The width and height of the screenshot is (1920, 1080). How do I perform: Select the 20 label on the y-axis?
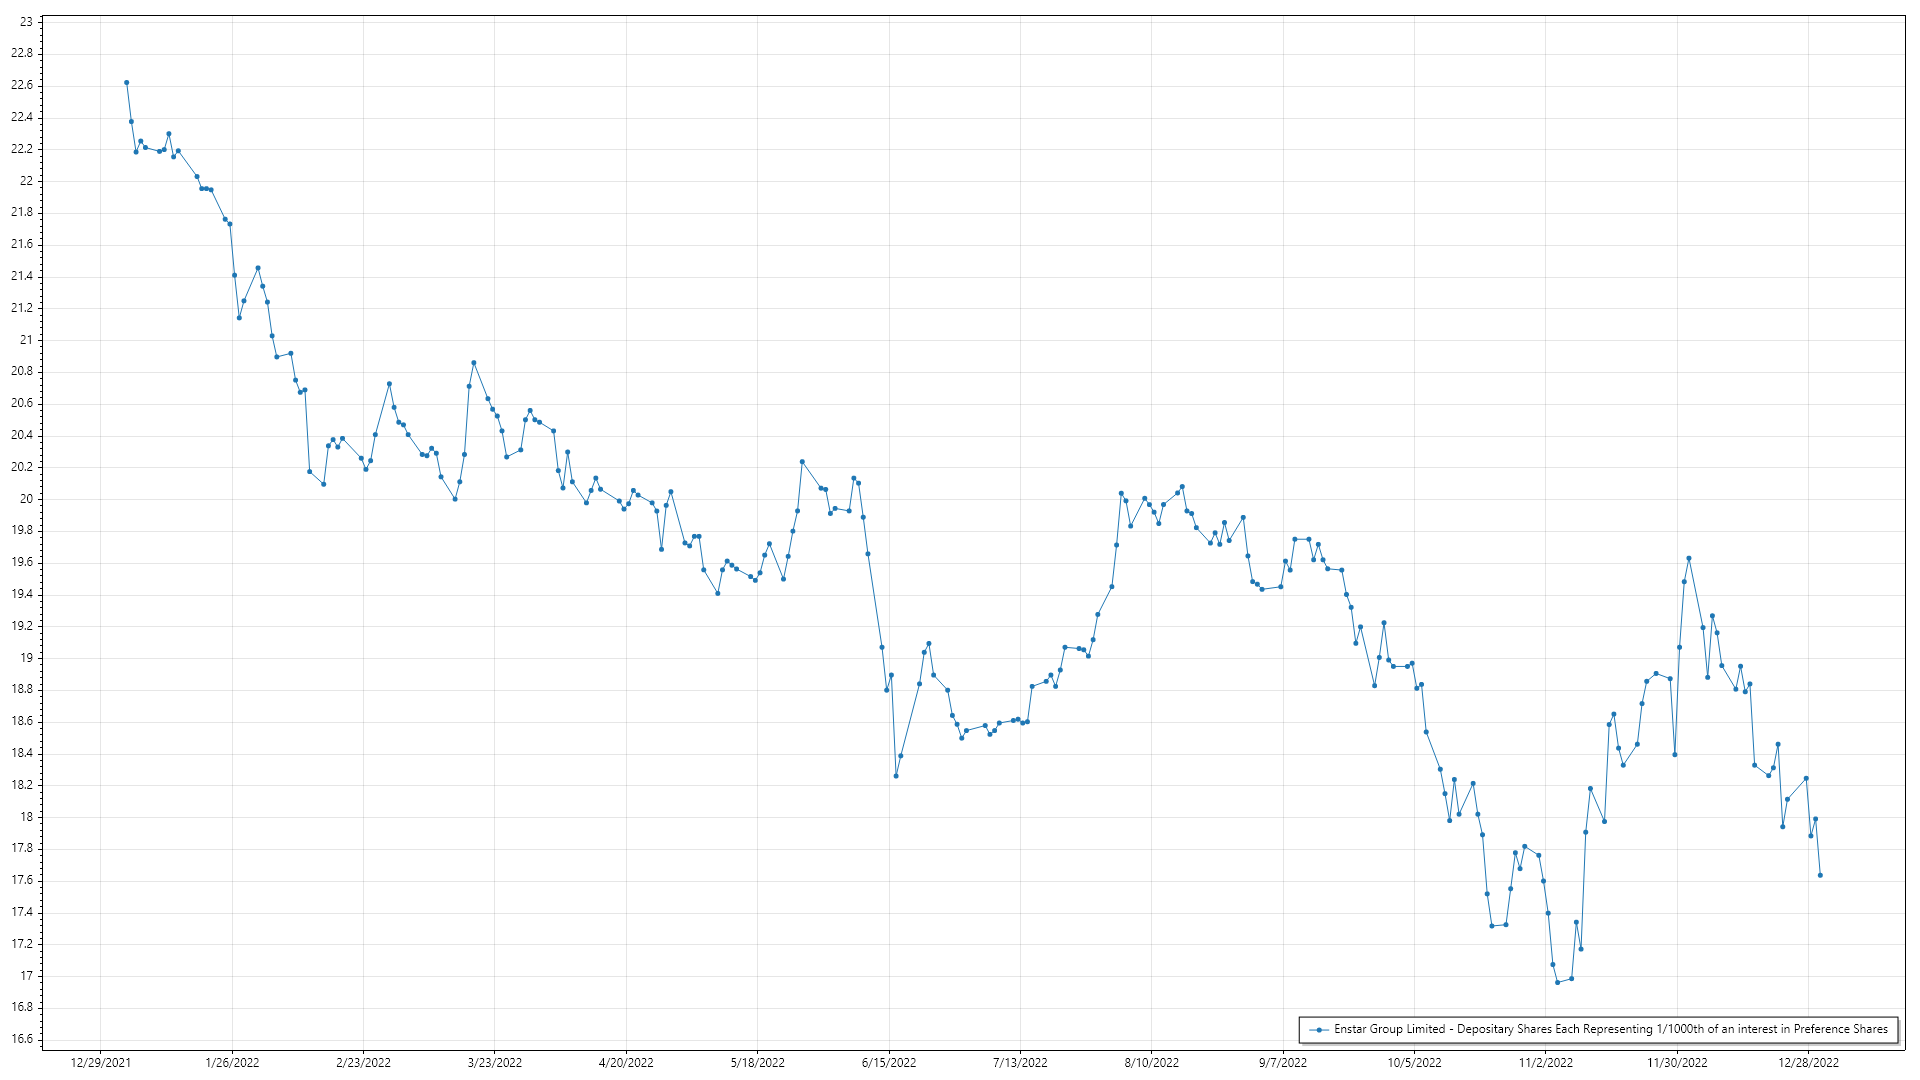[26, 499]
